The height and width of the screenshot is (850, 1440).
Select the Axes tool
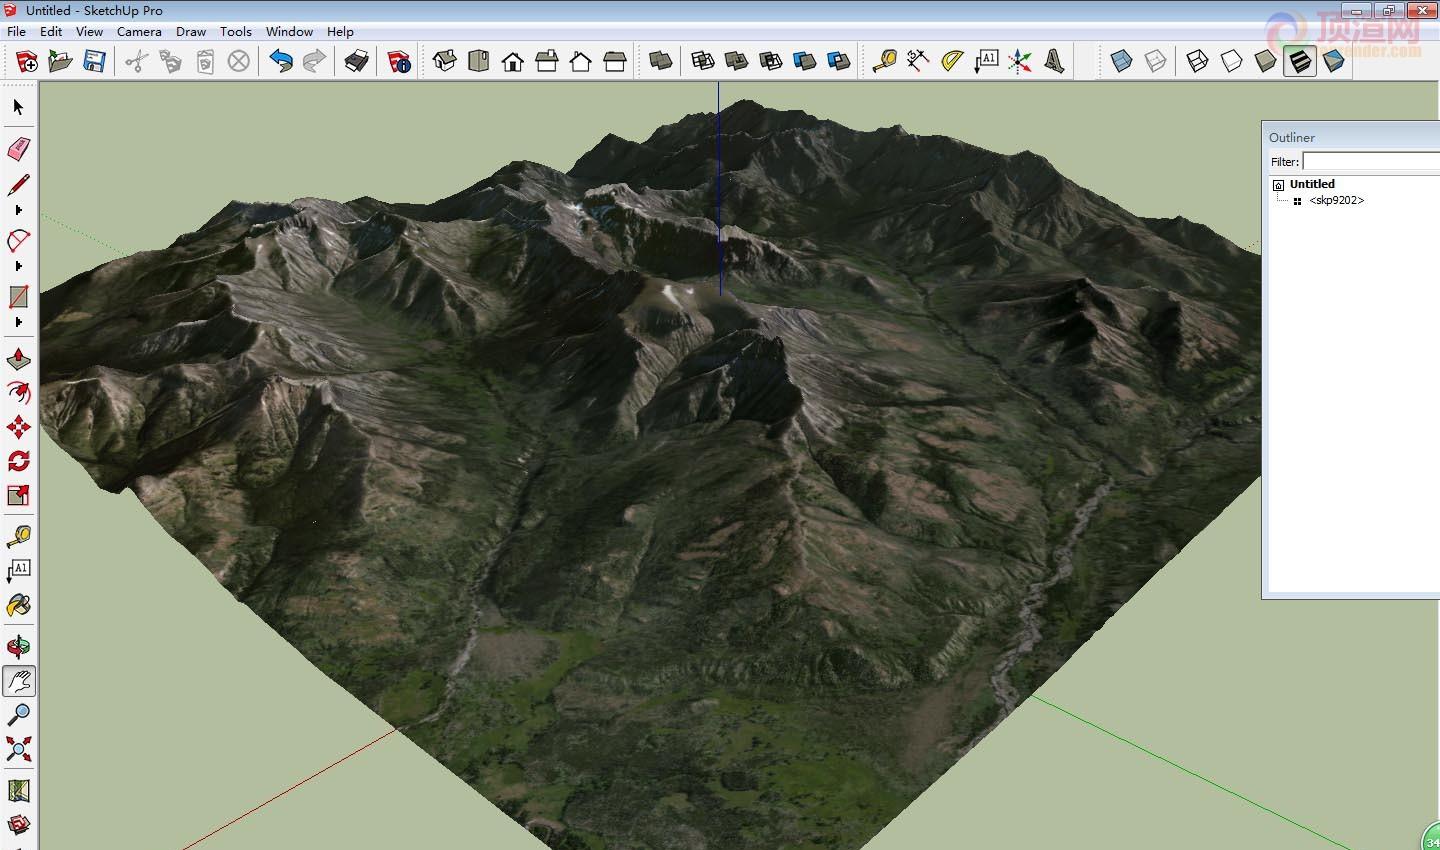pyautogui.click(x=1020, y=62)
